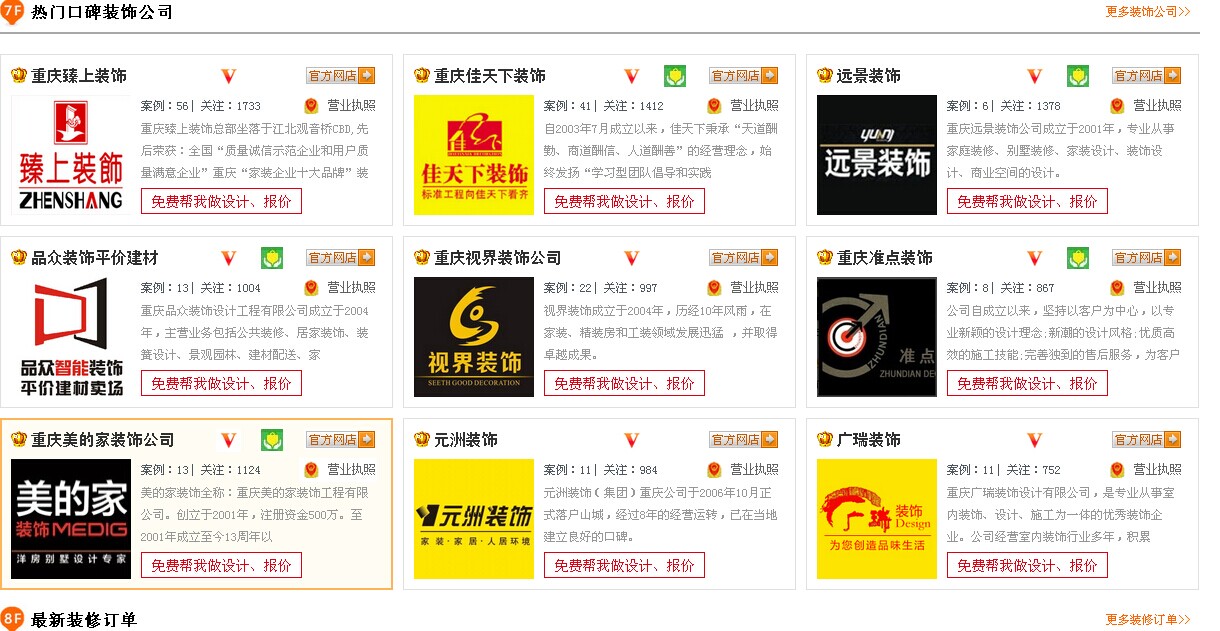
Task: Click the 营业执照 link under 重庆准点装饰
Action: 1157,288
